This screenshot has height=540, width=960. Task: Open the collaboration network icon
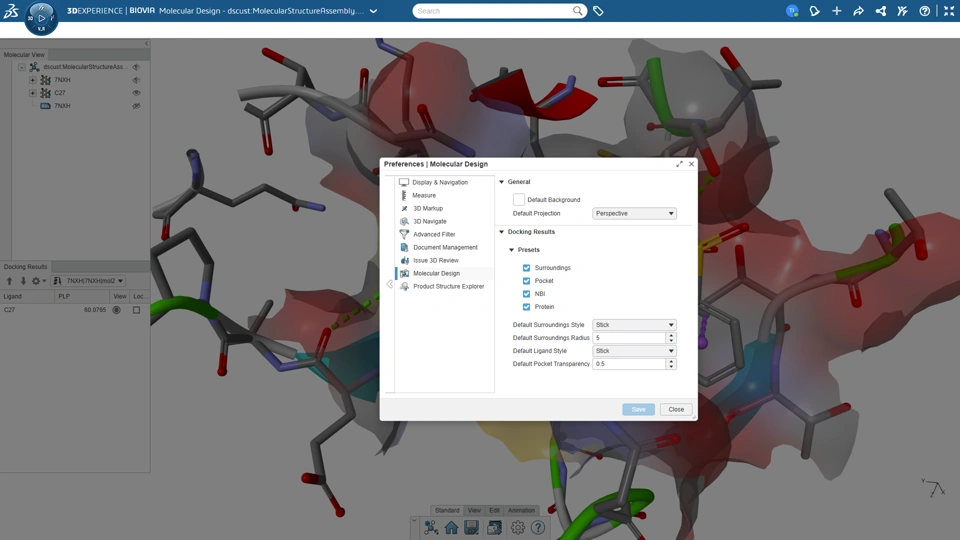(880, 11)
